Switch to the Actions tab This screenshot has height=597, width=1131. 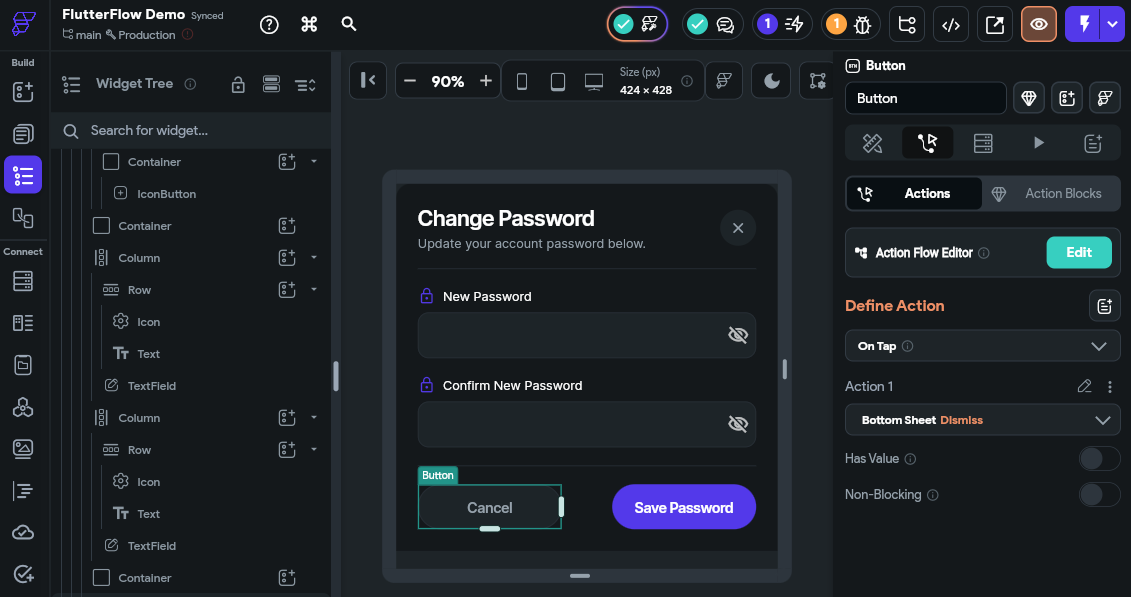pyautogui.click(x=914, y=193)
